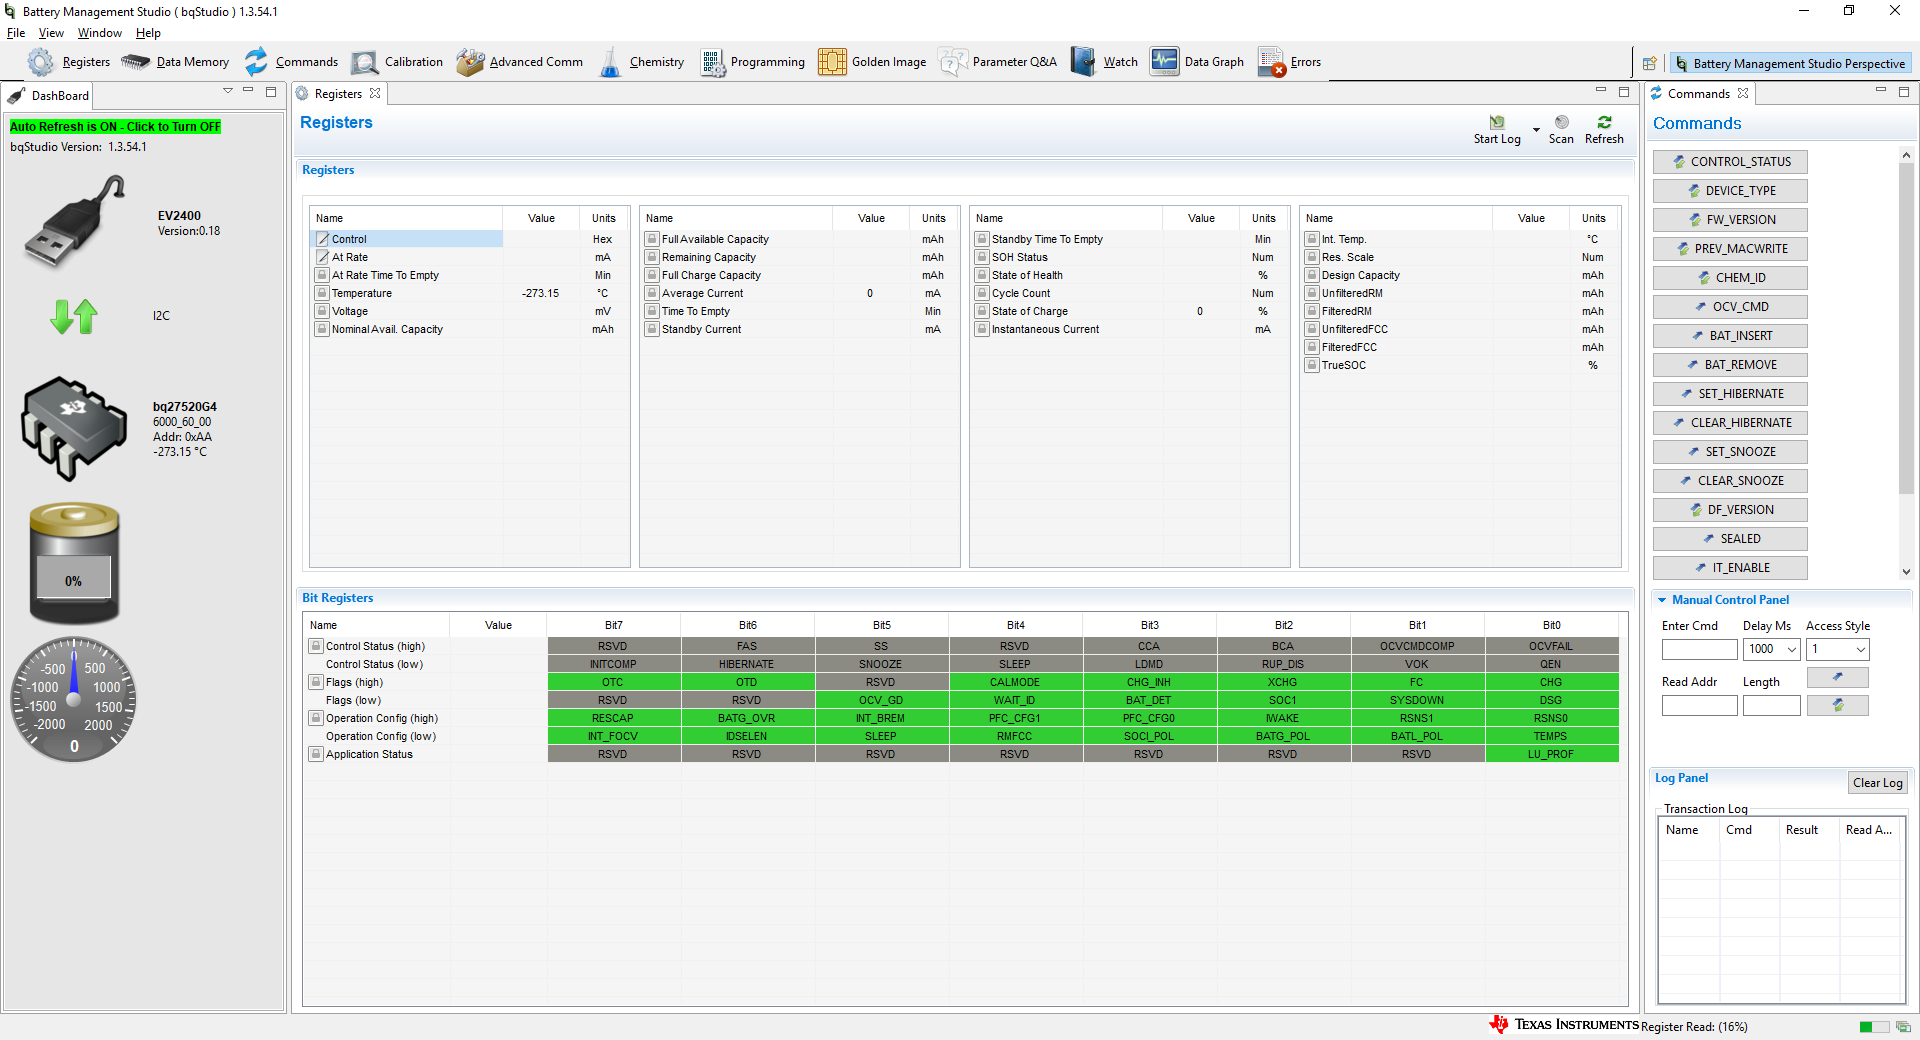
Task: Click the current gauge dial
Action: click(74, 699)
